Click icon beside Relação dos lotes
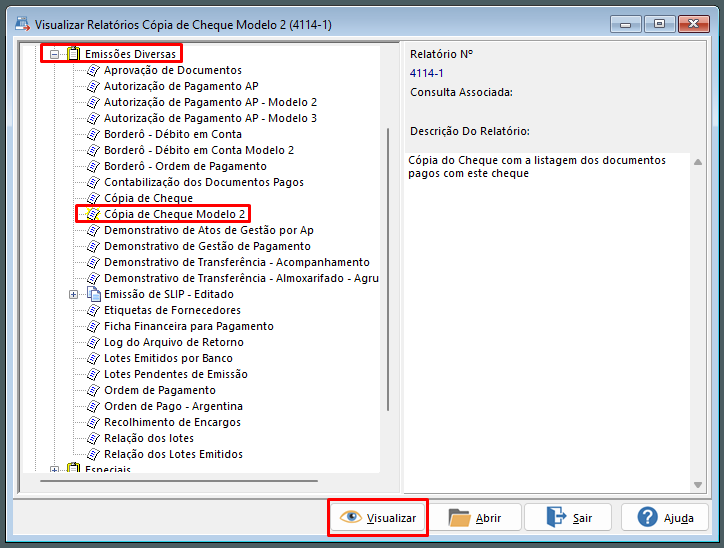 tap(94, 438)
